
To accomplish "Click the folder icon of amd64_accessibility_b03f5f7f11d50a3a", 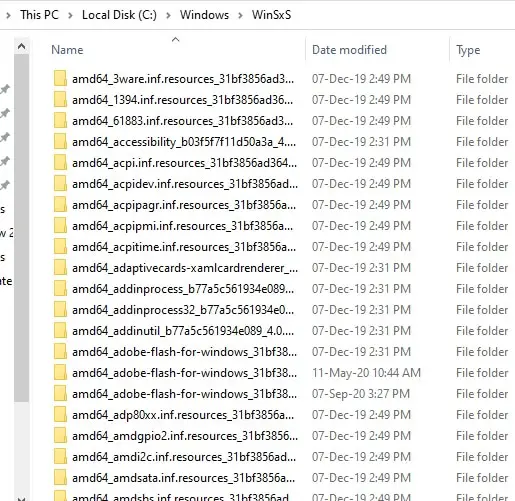I will click(60, 142).
